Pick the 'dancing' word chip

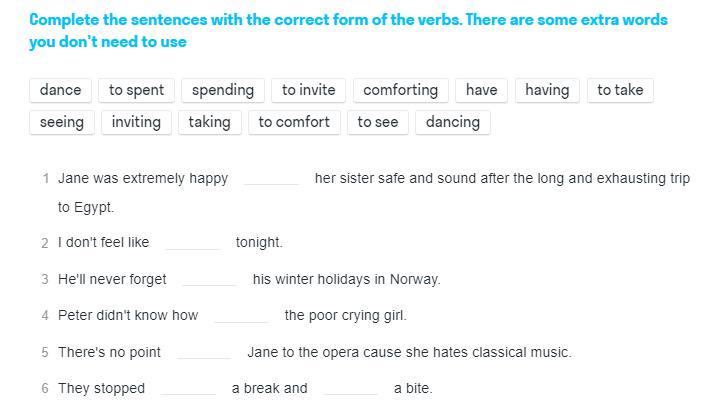pyautogui.click(x=453, y=122)
